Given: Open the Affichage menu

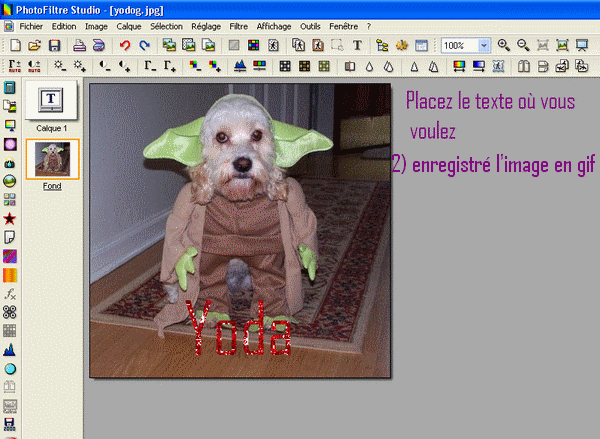Looking at the screenshot, I should pos(274,26).
